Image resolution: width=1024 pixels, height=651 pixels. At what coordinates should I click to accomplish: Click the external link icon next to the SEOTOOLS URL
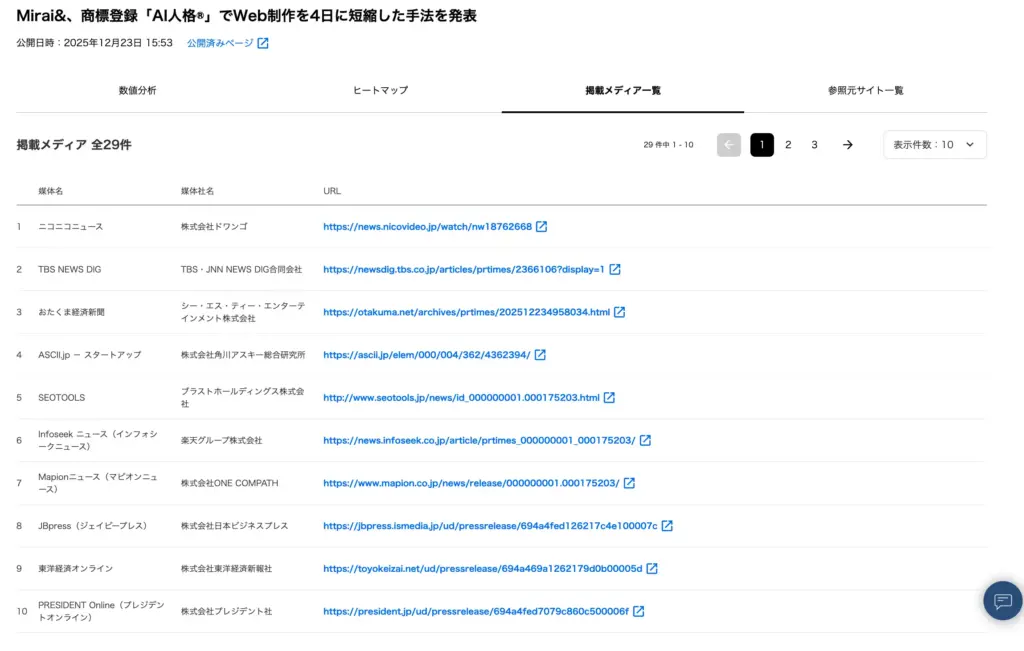(x=611, y=397)
